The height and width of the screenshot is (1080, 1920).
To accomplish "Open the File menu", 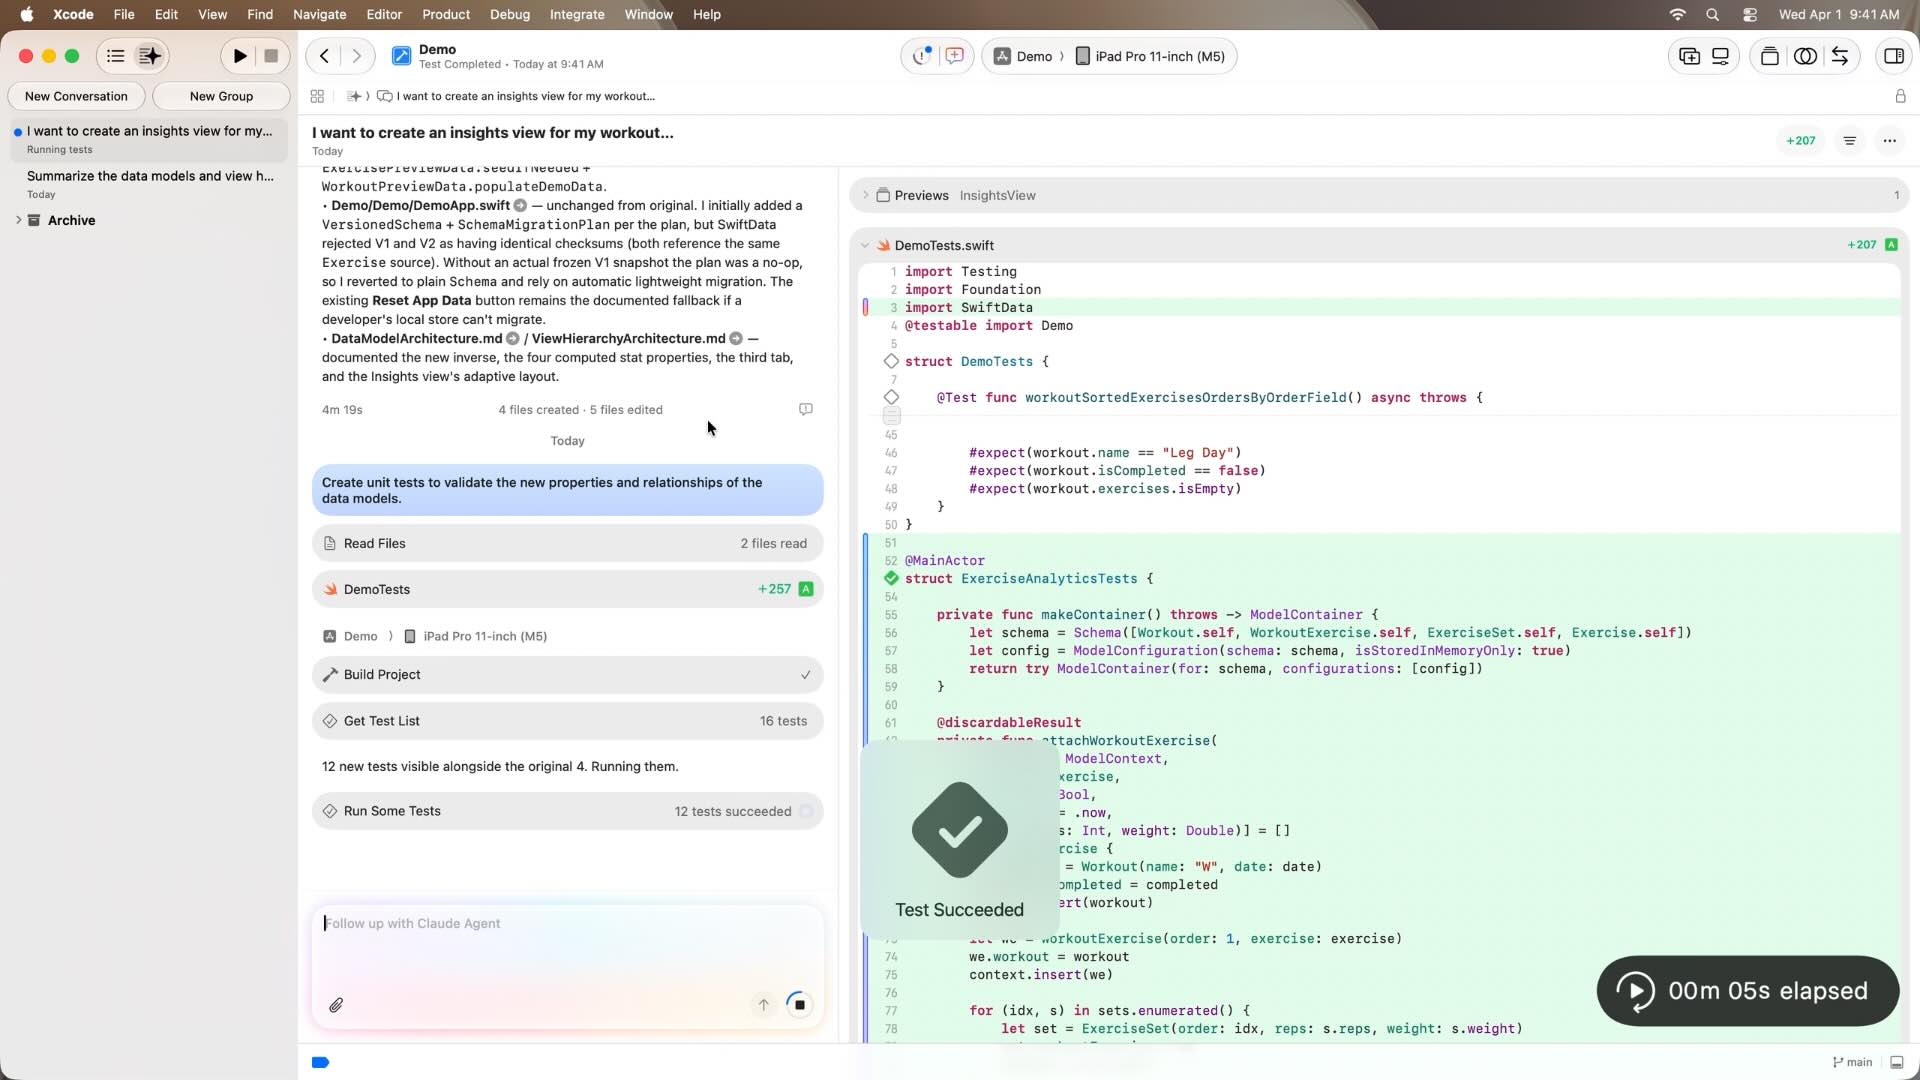I will (124, 14).
